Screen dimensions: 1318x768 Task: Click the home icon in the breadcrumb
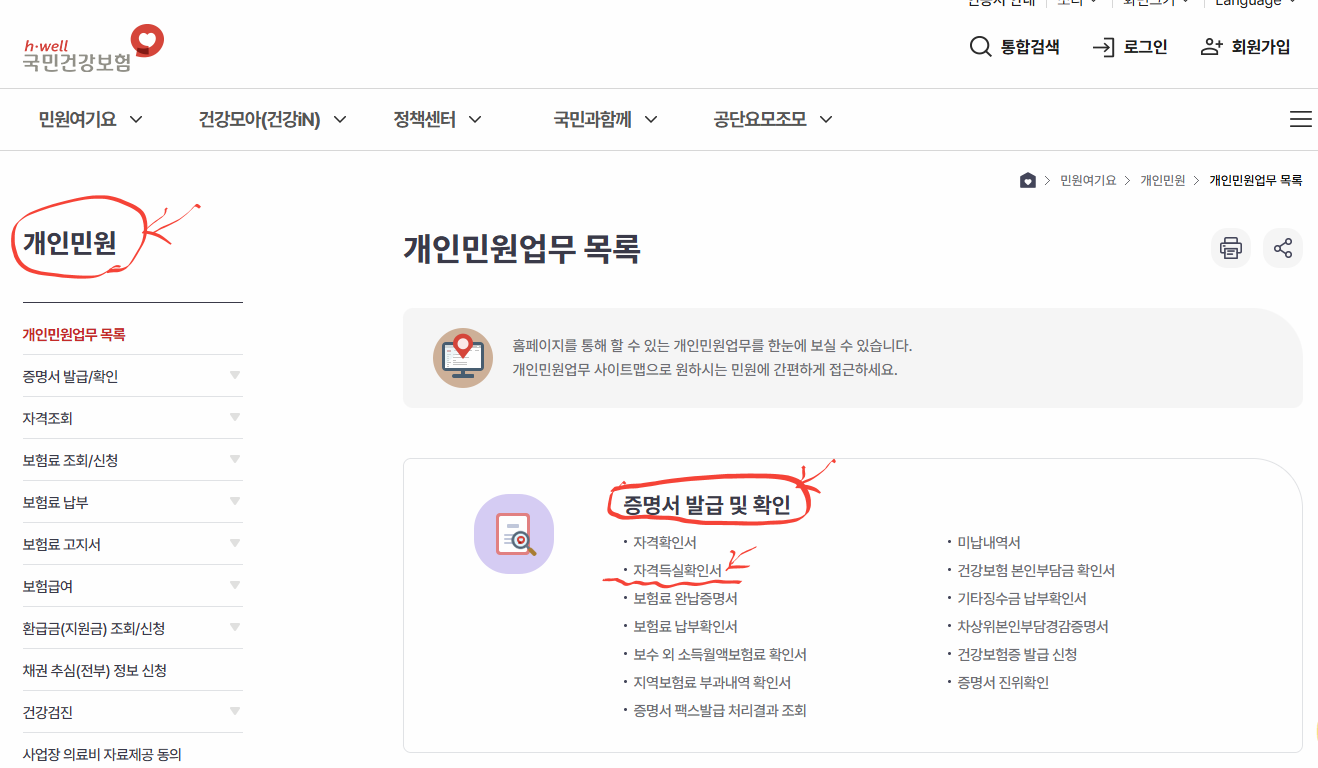point(1027,180)
